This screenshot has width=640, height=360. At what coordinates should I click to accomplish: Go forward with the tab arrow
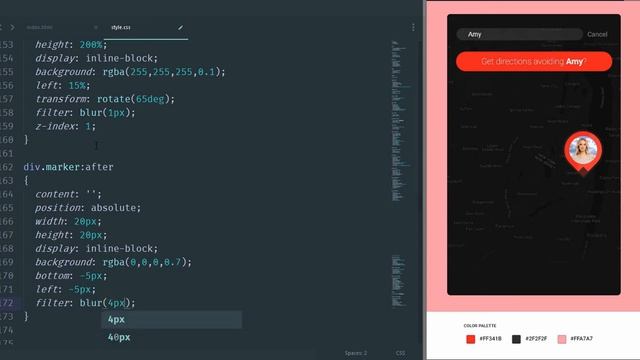[x=12, y=27]
